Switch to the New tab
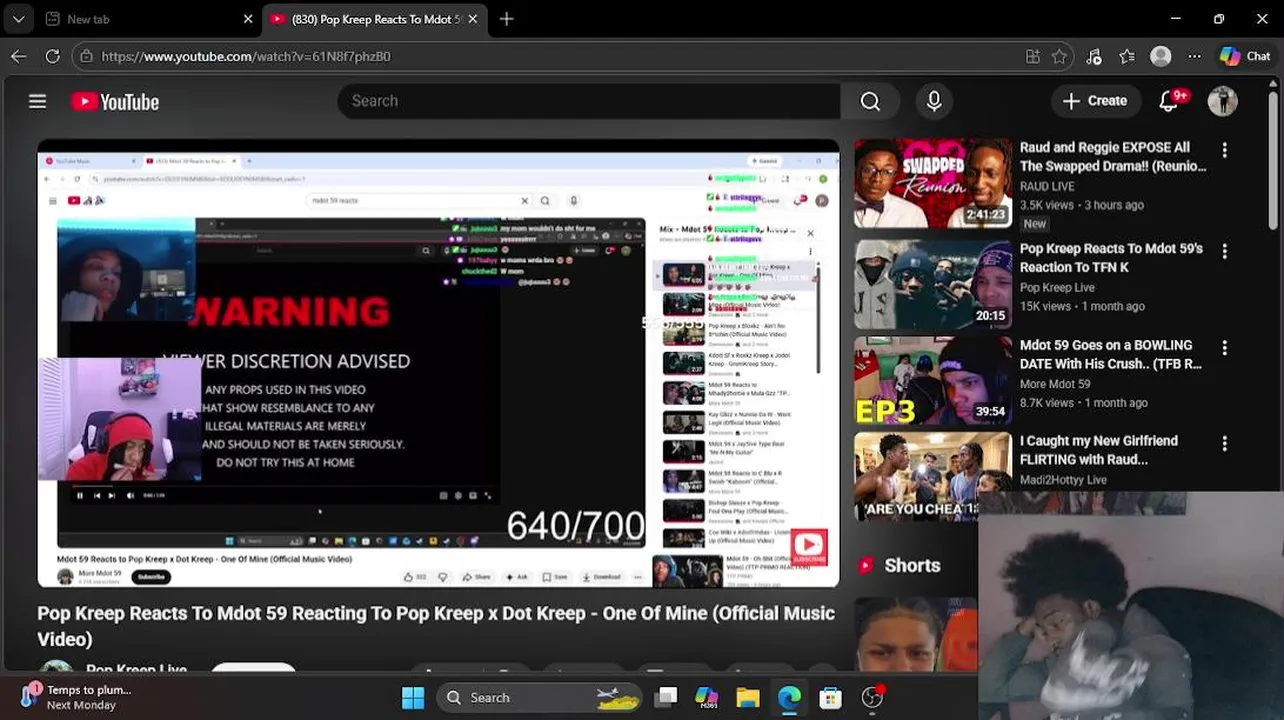The height and width of the screenshot is (720, 1284). pos(140,19)
